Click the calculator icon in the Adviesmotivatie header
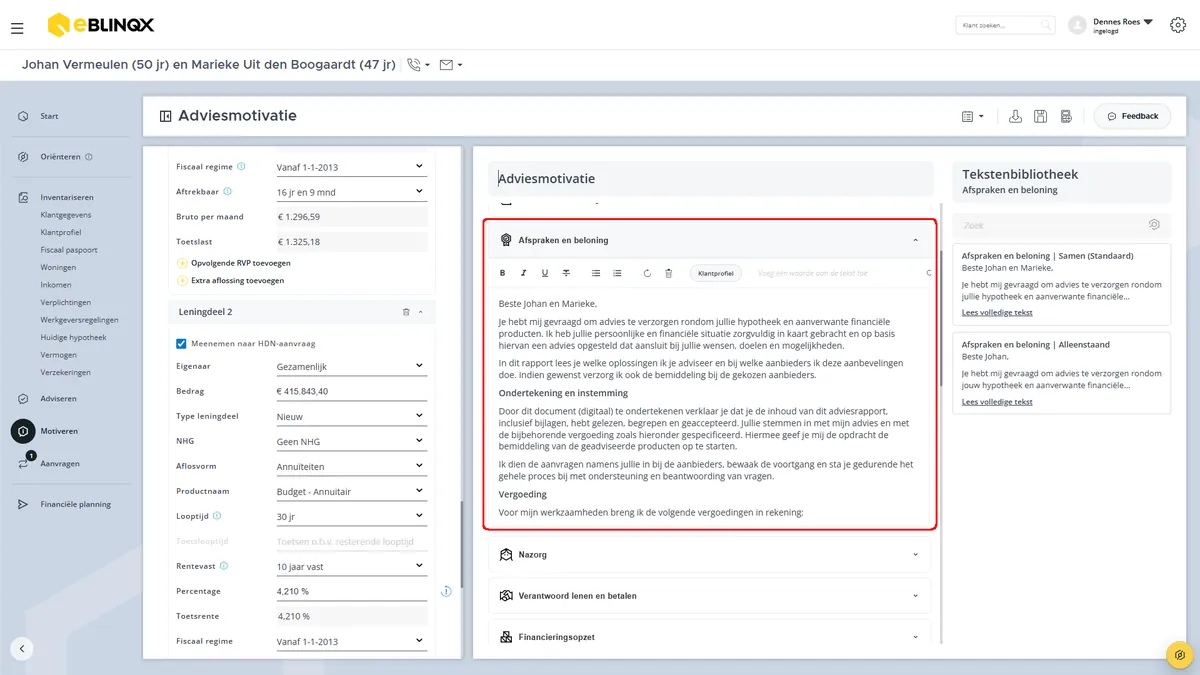1200x675 pixels. (x=1067, y=116)
